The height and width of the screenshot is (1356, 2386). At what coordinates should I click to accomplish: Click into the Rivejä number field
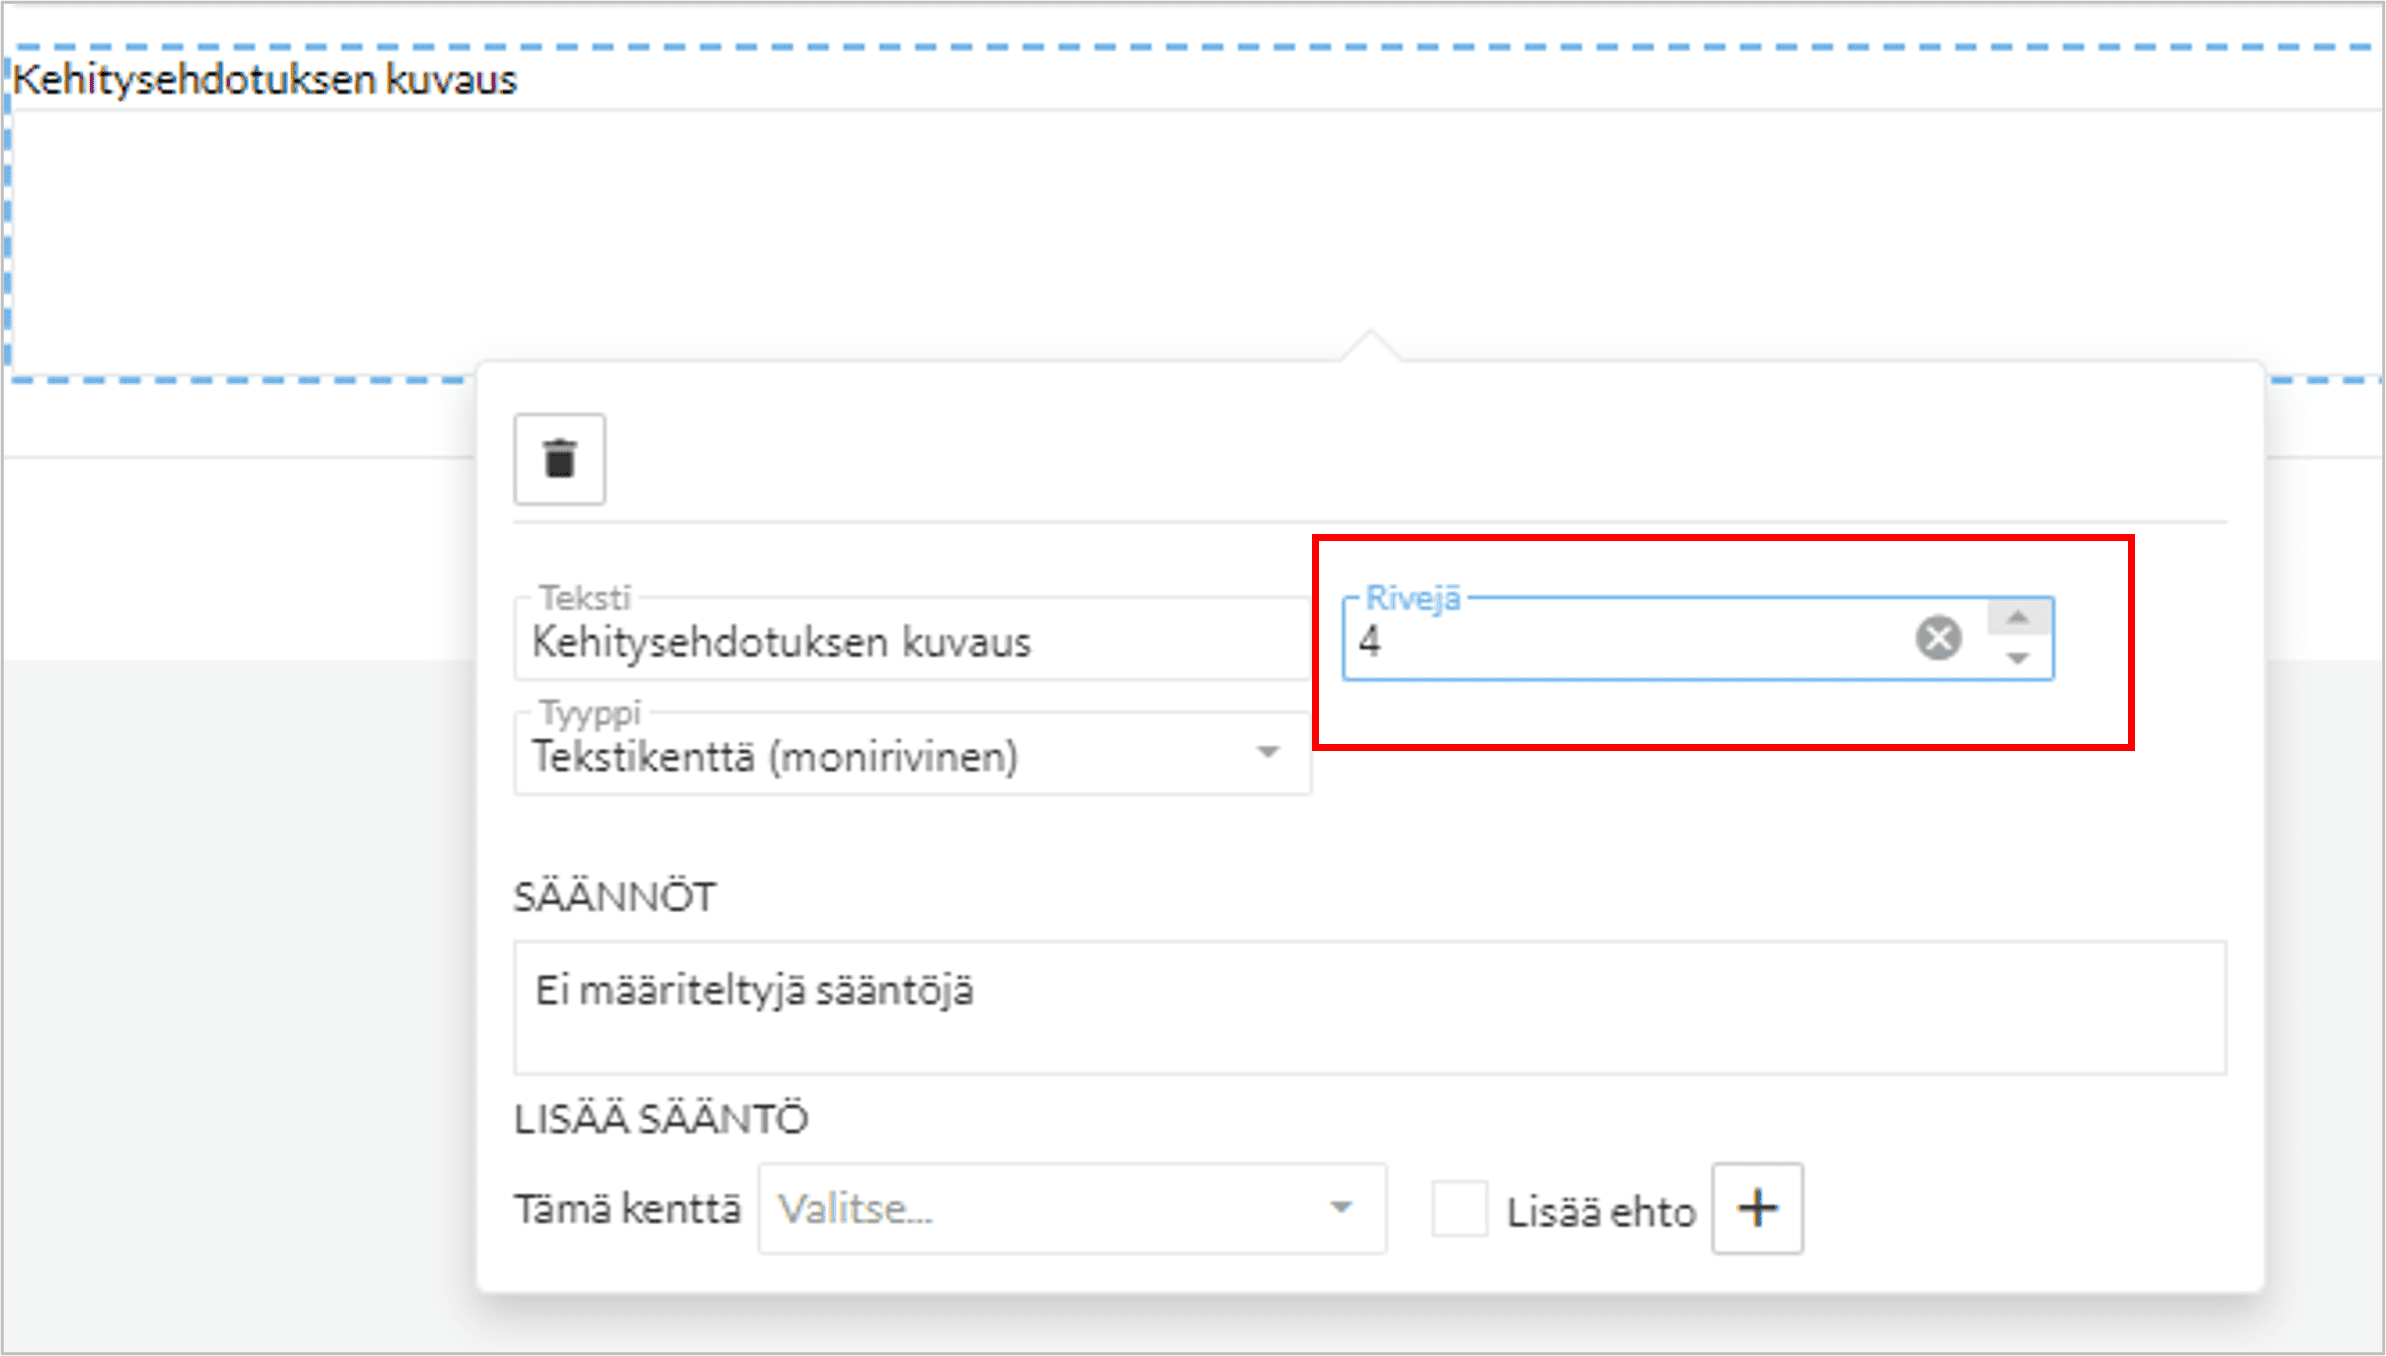1620,642
